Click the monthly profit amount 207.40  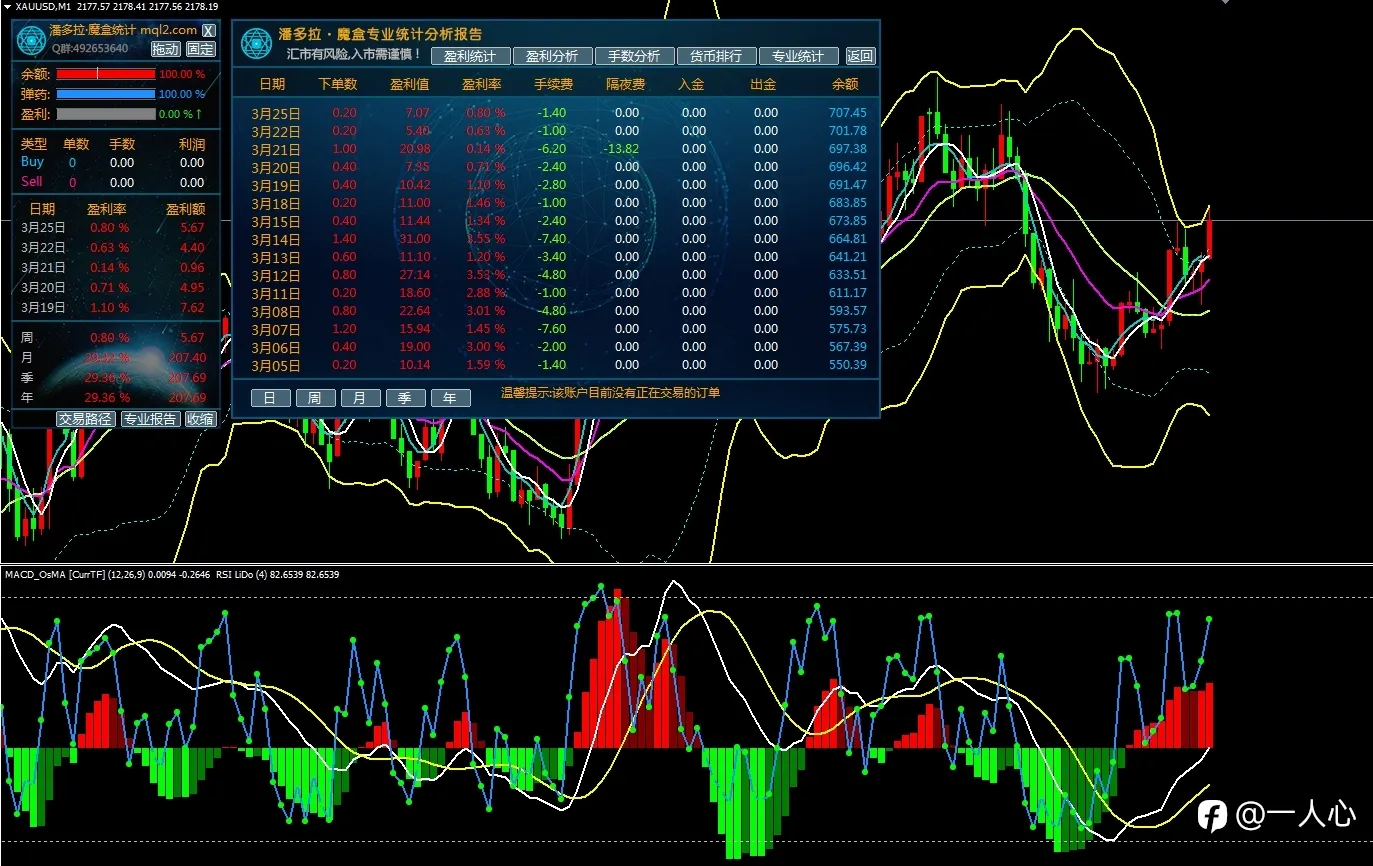(188, 358)
